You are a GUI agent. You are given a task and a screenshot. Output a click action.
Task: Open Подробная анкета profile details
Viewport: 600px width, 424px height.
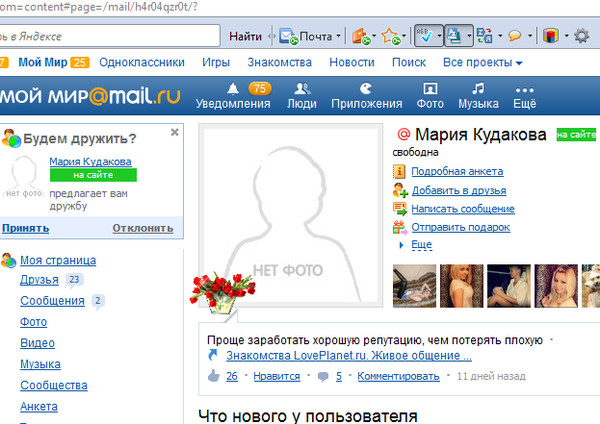coord(457,171)
